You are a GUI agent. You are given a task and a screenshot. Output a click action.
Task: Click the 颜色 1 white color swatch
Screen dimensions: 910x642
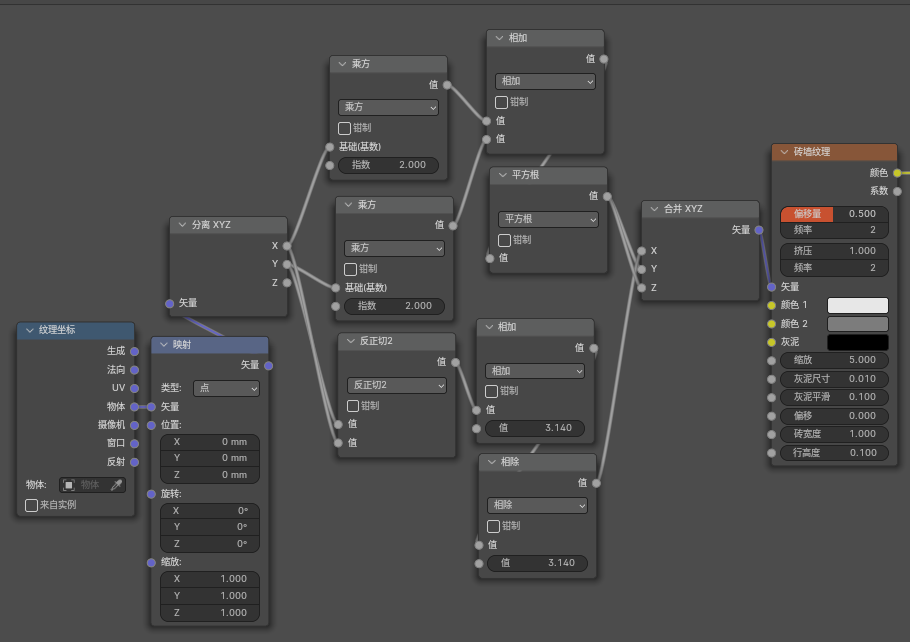pyautogui.click(x=857, y=305)
